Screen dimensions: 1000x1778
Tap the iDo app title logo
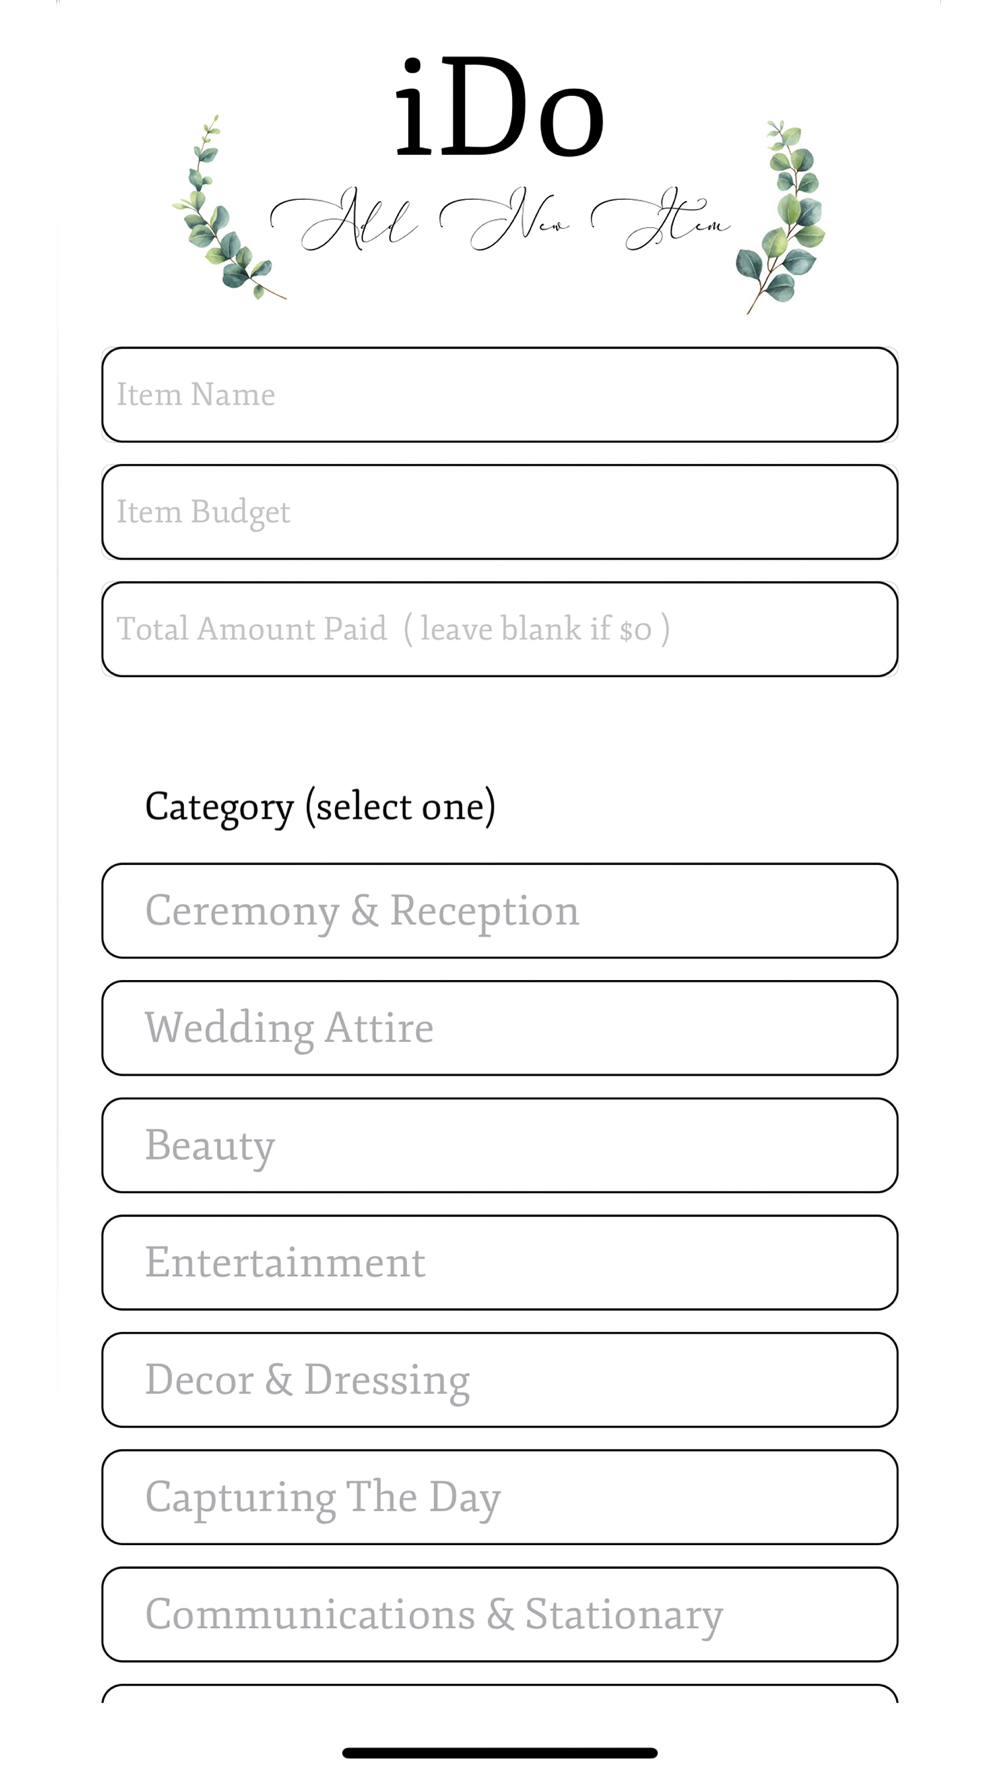[499, 108]
